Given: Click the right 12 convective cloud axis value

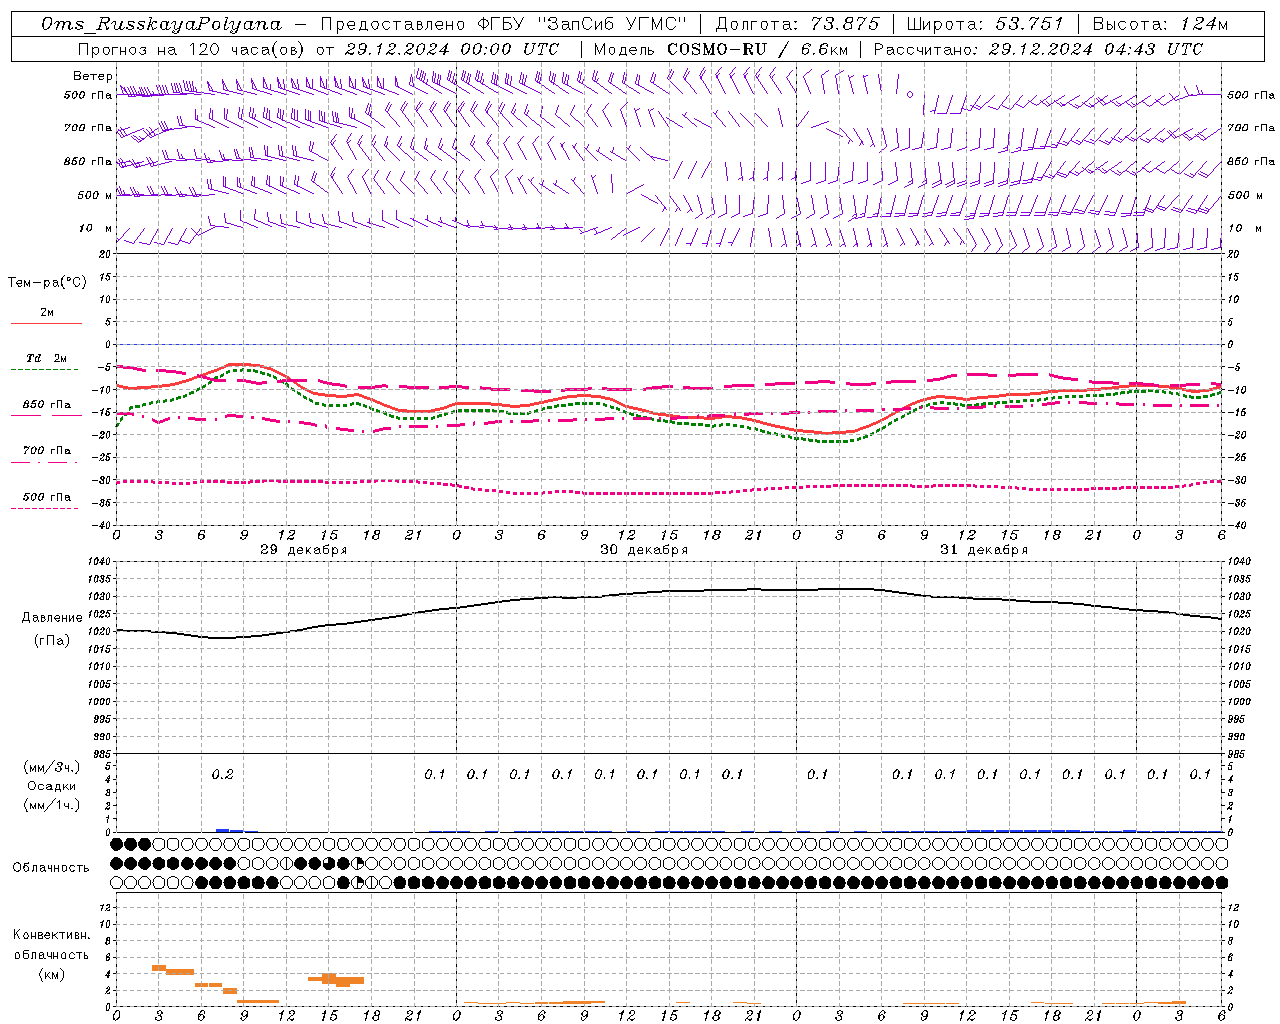Looking at the screenshot, I should pos(1233,907).
